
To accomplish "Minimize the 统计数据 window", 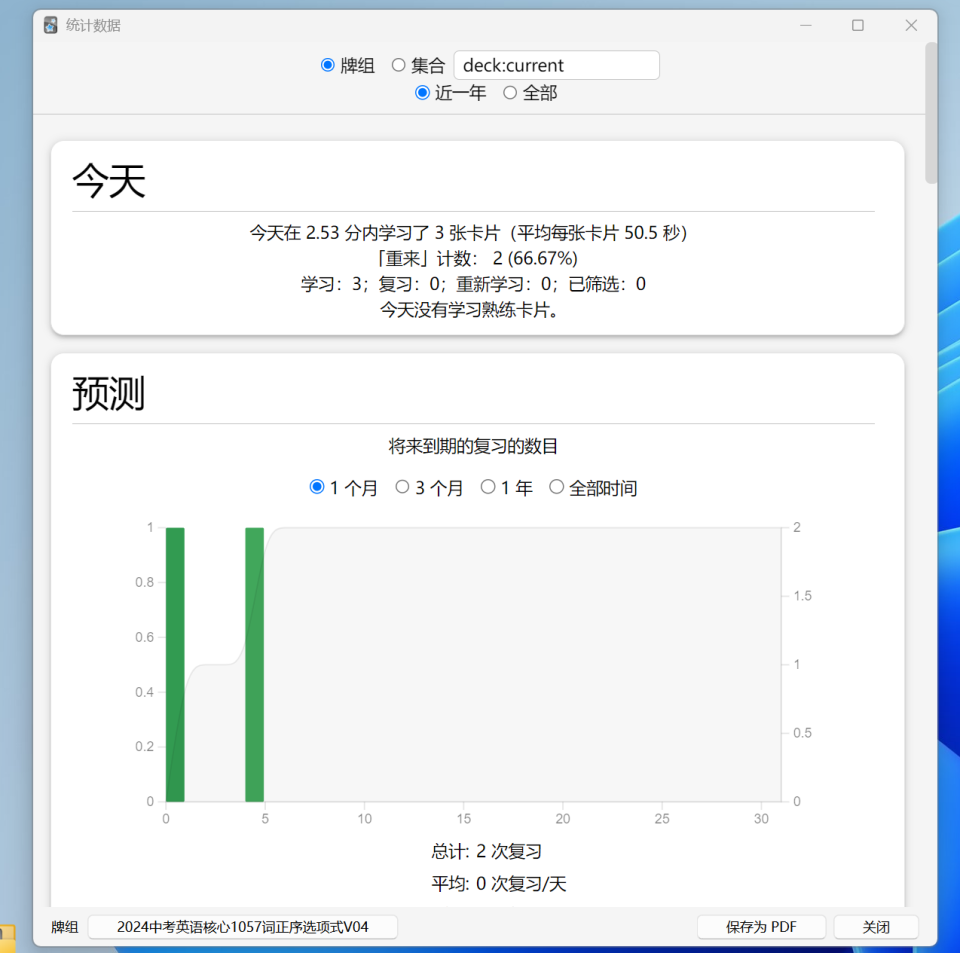I will (x=806, y=25).
